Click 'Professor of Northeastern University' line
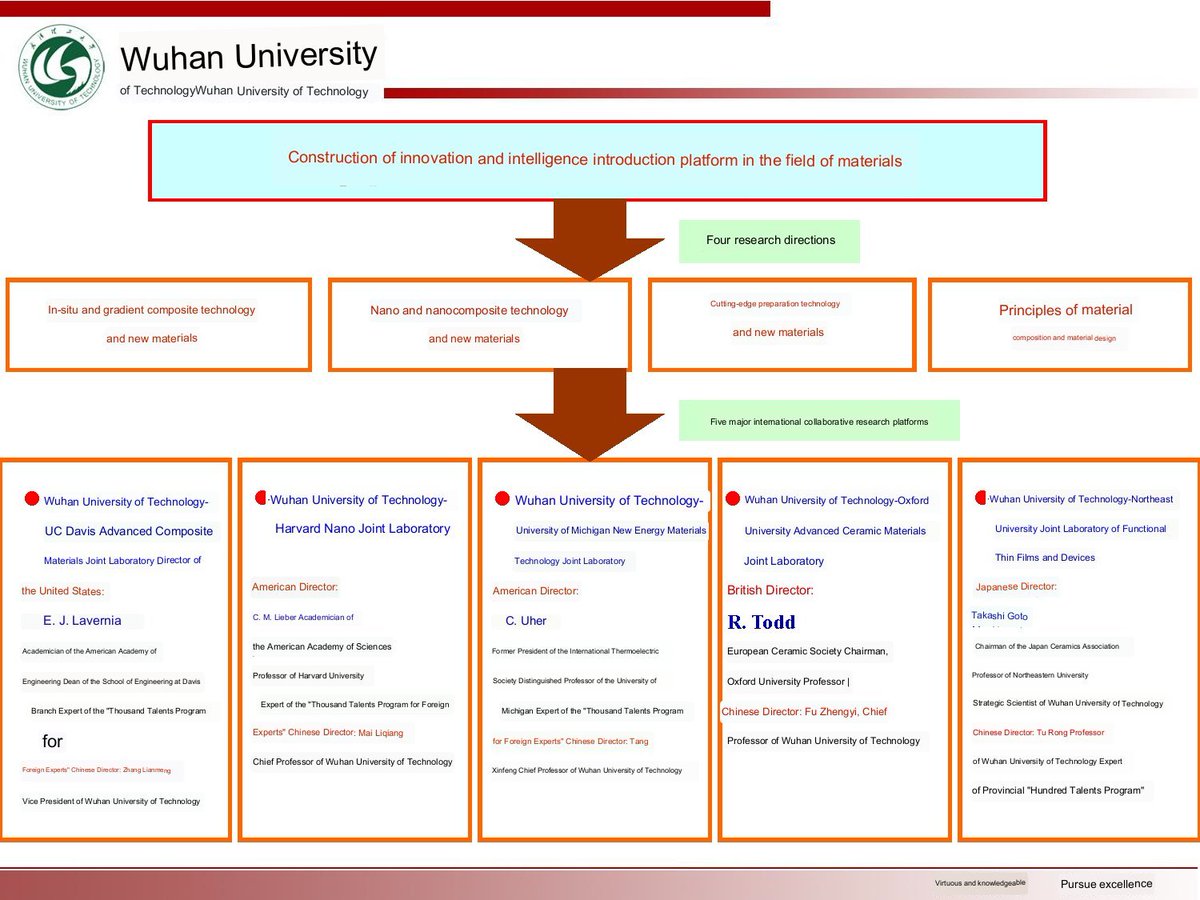 tap(1030, 675)
